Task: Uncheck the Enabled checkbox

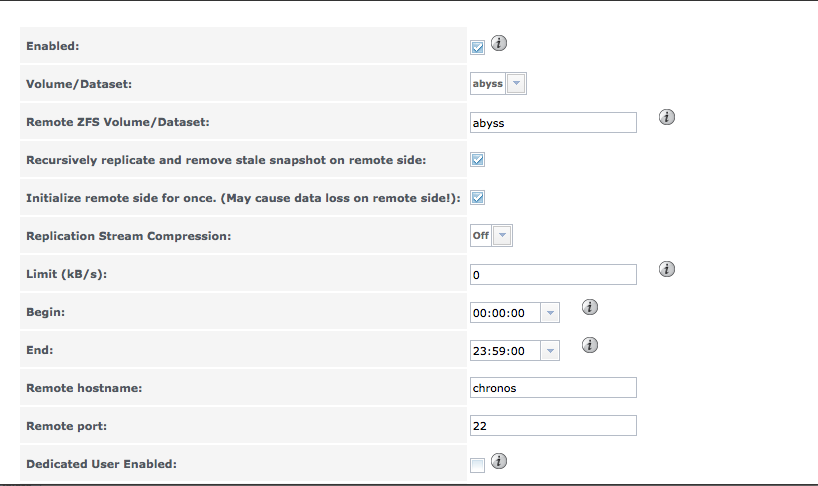Action: coord(478,47)
